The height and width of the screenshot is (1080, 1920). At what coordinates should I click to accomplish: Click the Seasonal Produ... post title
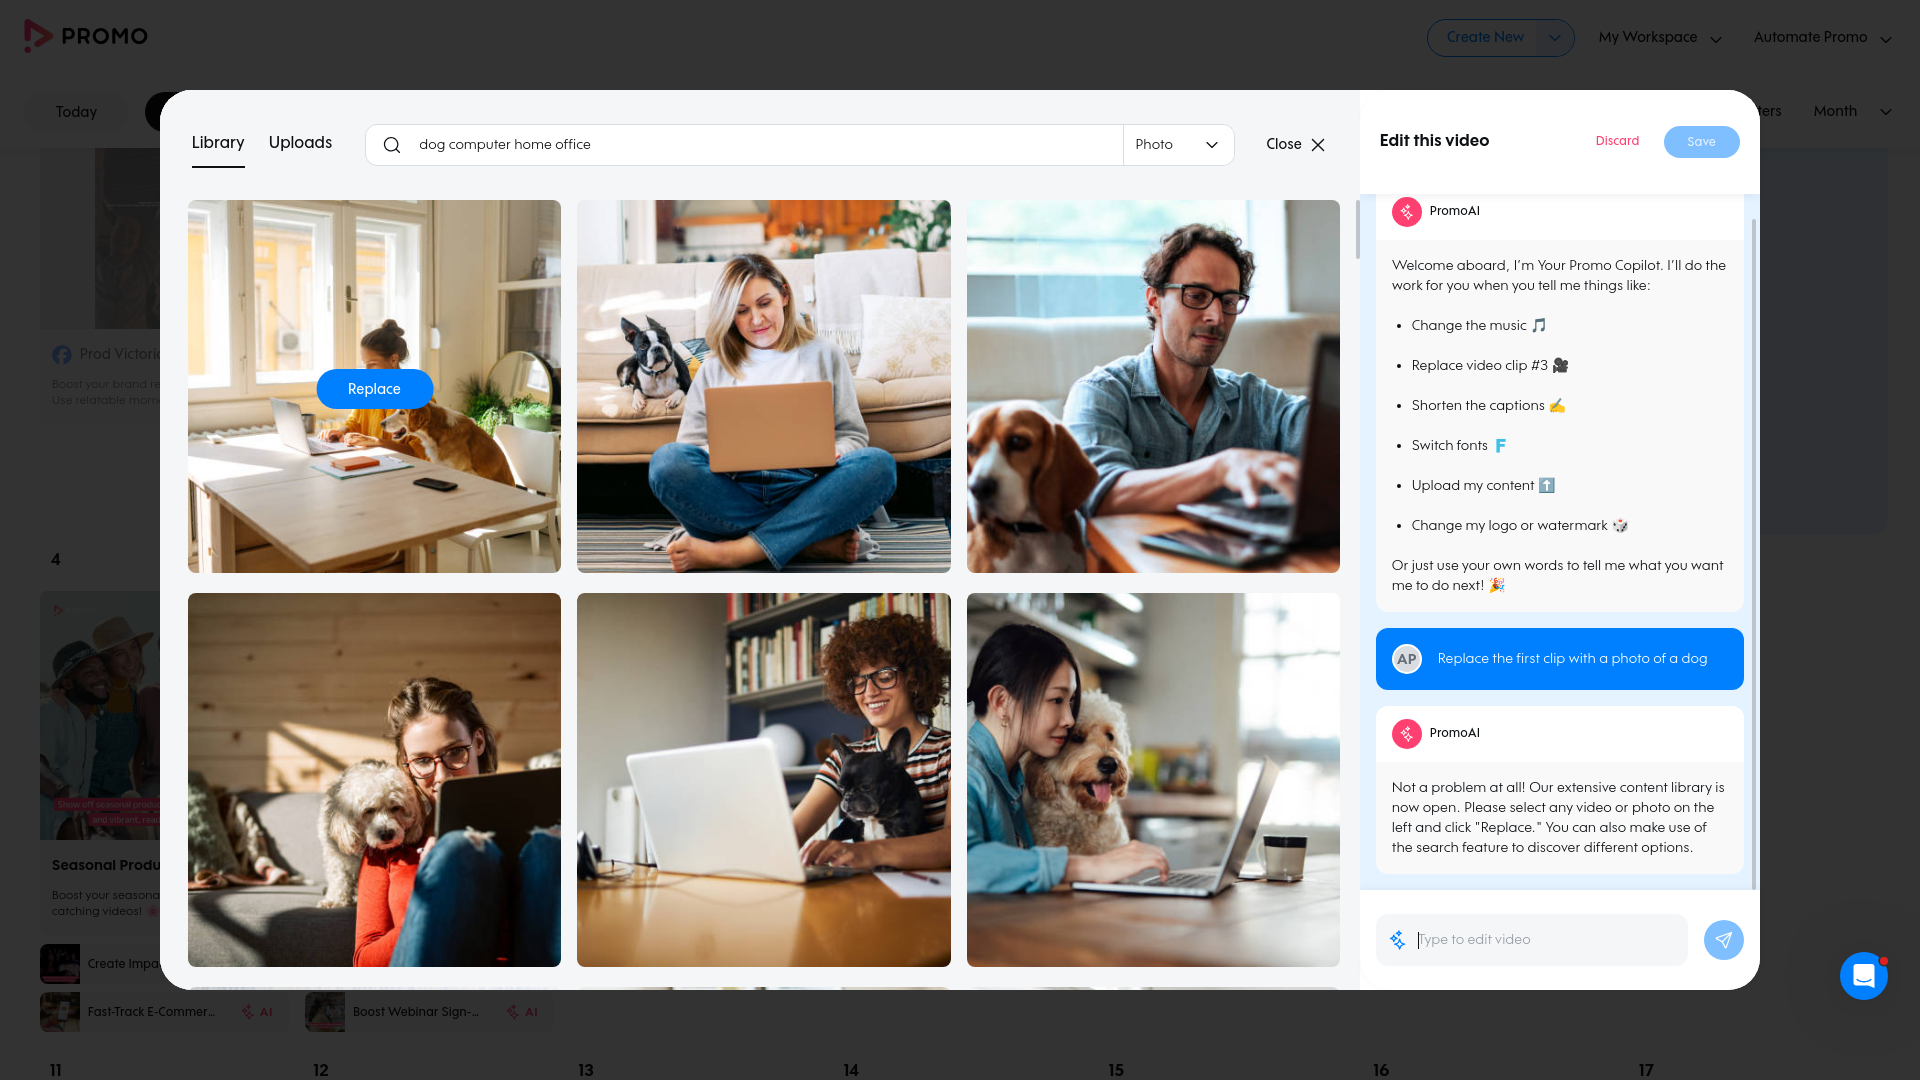pos(106,865)
